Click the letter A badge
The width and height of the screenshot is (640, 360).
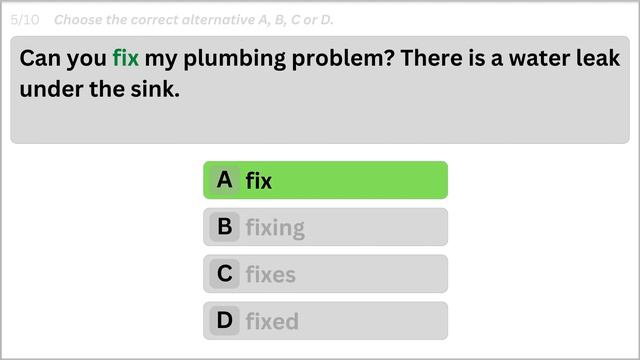224,180
